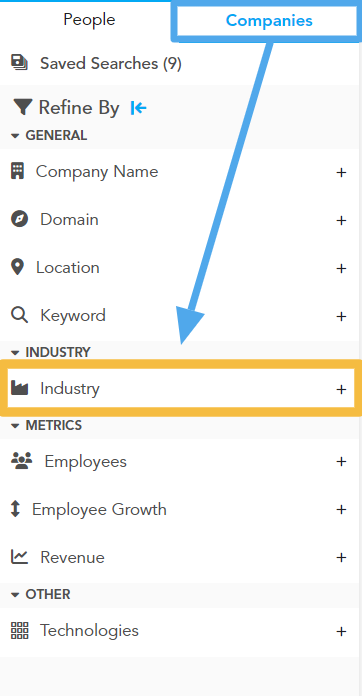
Task: Click the Keyword magnifier icon
Action: point(20,316)
